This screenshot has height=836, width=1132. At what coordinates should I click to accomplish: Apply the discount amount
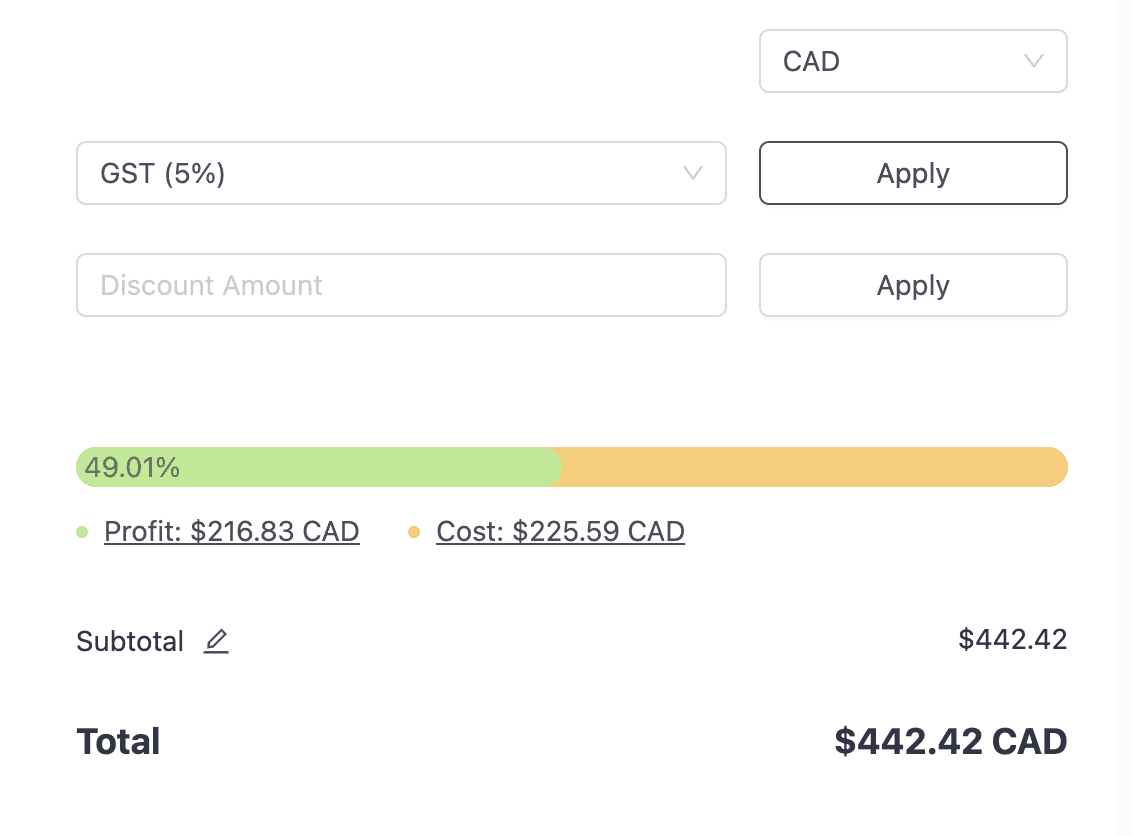[x=913, y=285]
